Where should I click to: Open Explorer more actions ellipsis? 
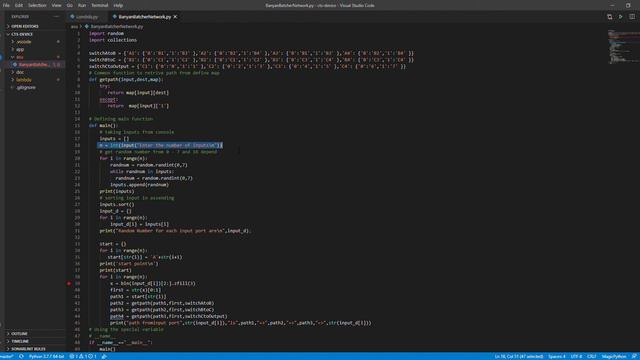pos(56,17)
